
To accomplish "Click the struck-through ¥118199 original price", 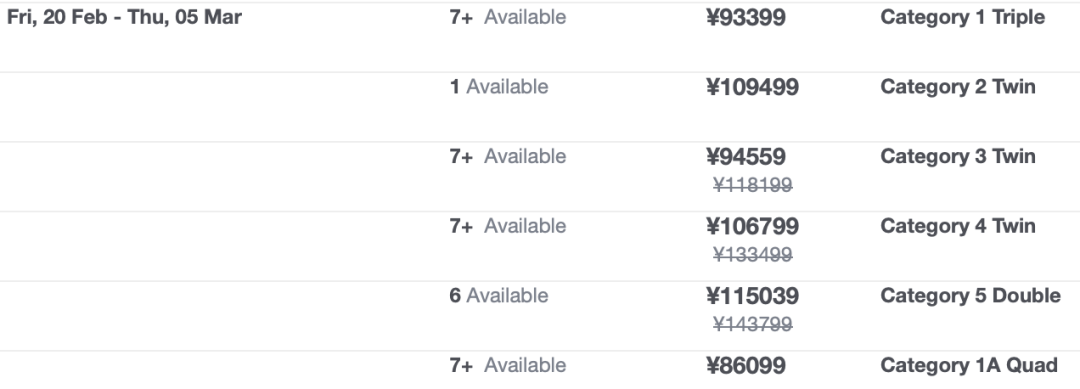I will (x=753, y=185).
